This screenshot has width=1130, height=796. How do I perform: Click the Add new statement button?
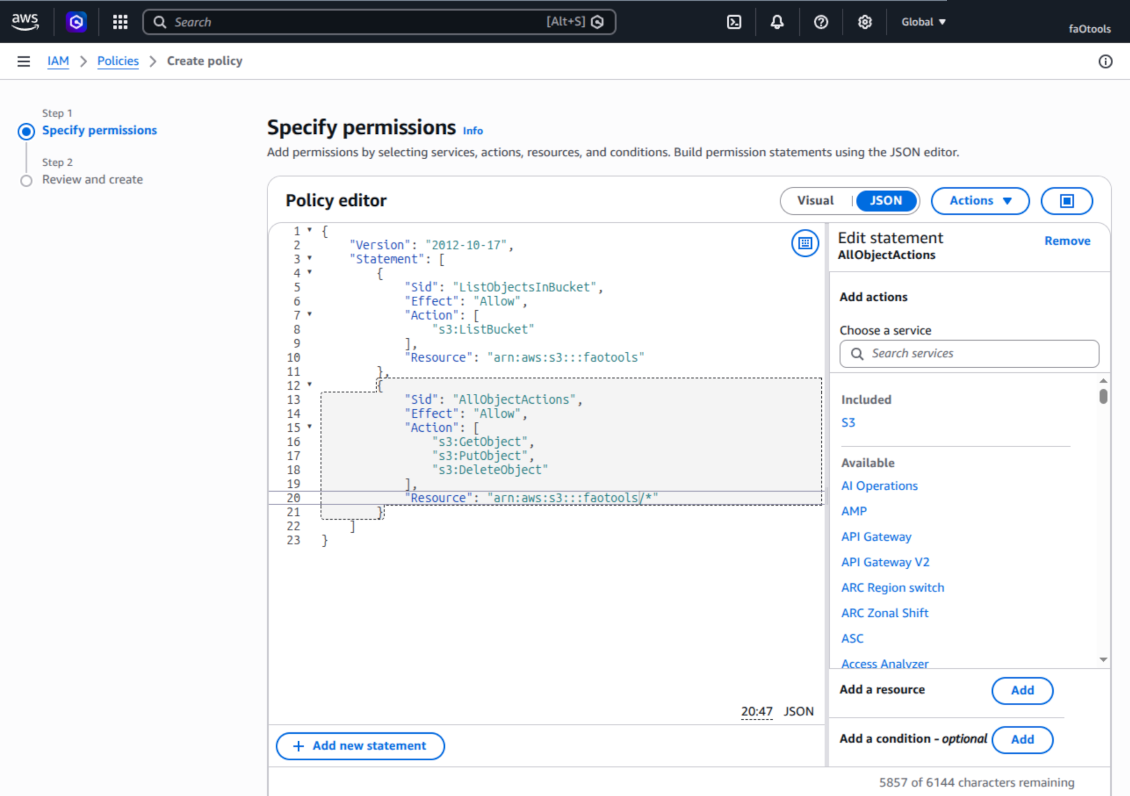pyautogui.click(x=360, y=746)
